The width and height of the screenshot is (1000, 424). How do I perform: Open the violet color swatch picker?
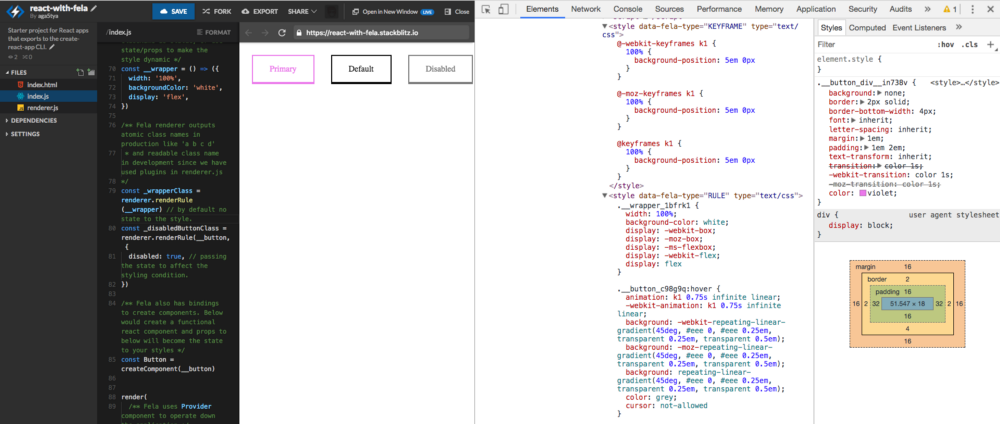(x=862, y=193)
